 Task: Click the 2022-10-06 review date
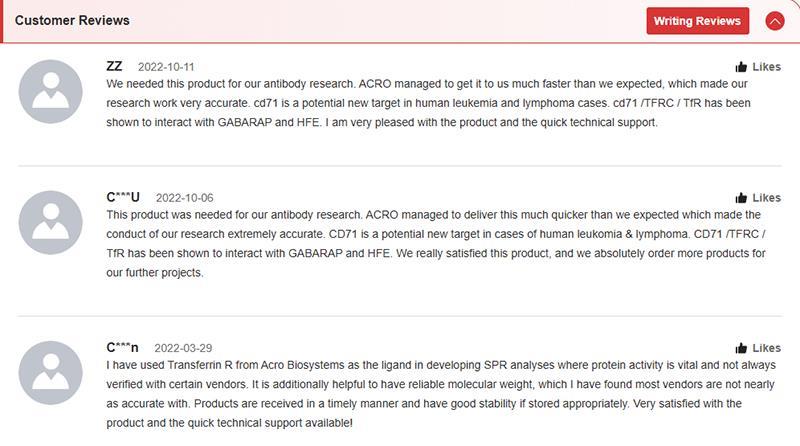pos(185,198)
